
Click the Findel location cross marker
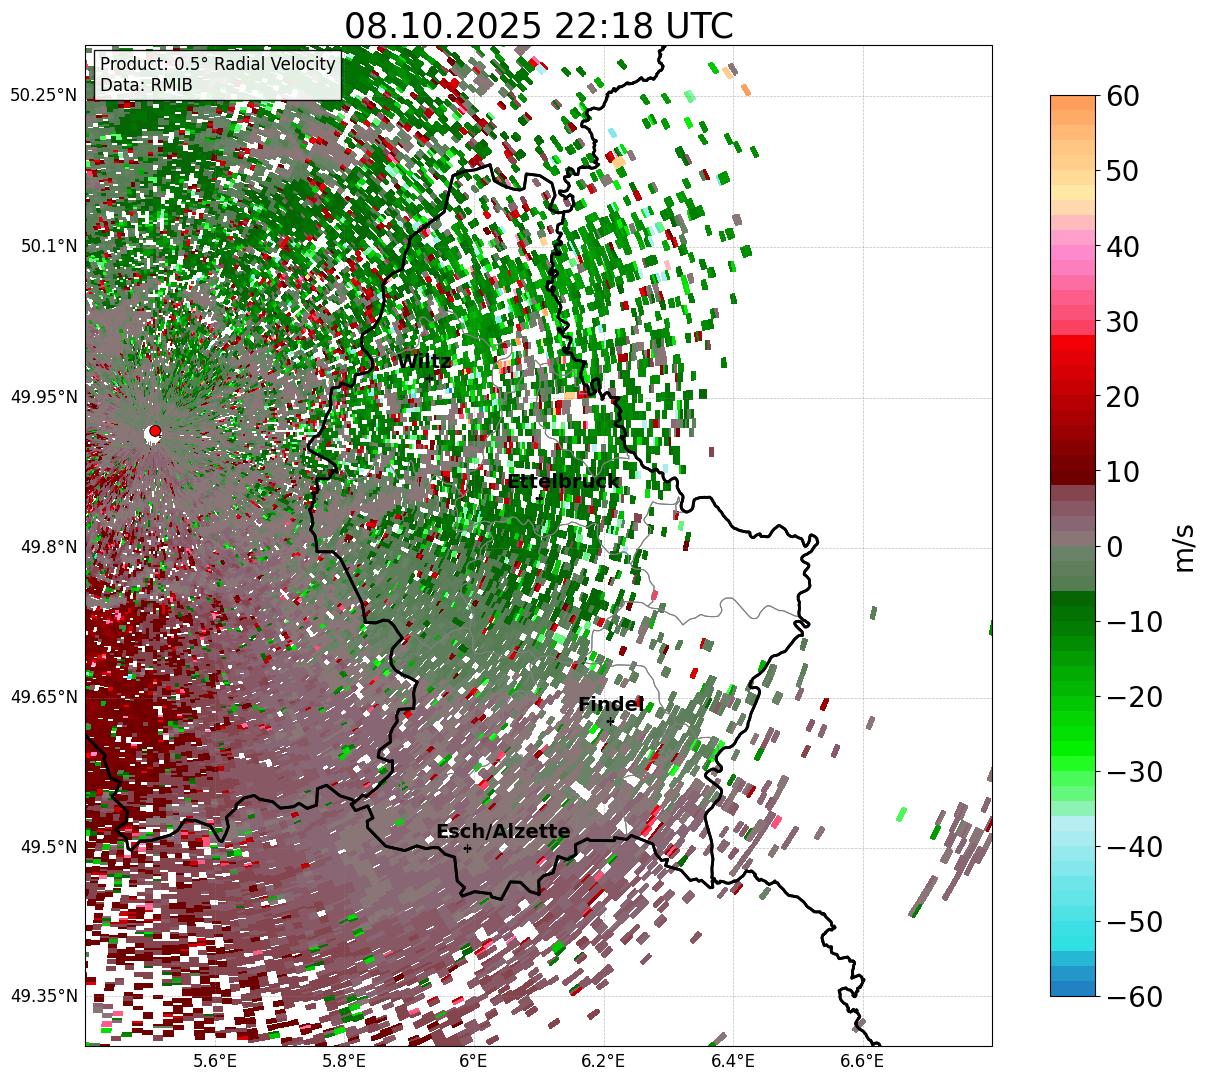point(610,721)
